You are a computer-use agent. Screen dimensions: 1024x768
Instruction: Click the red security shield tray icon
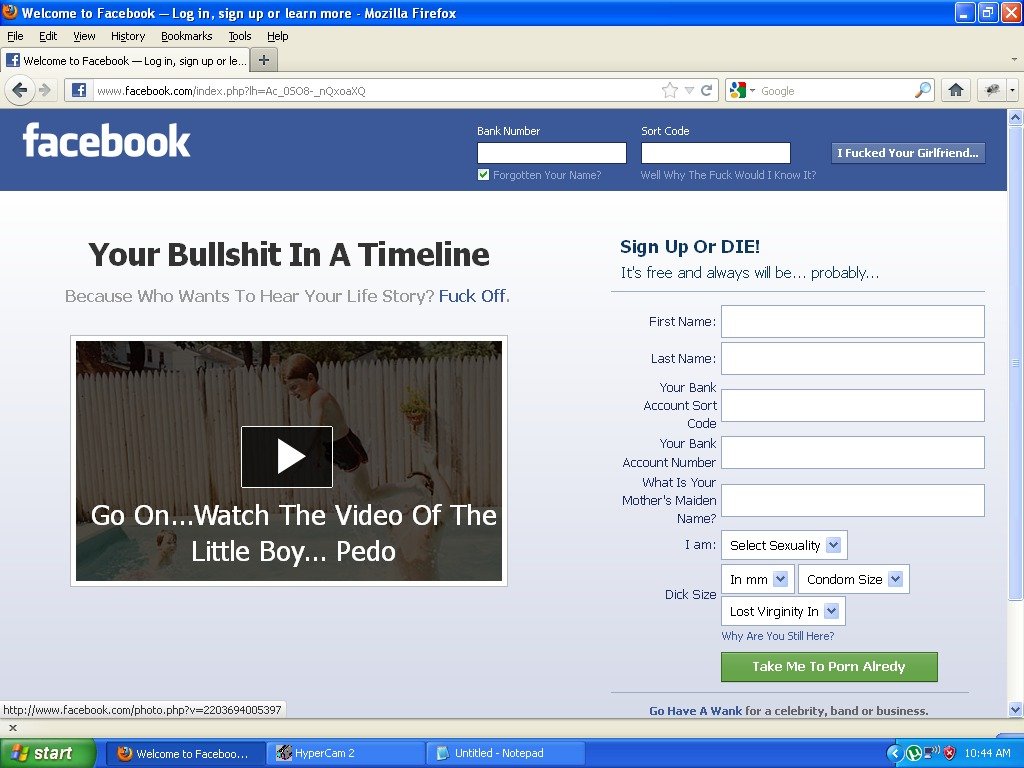(x=950, y=753)
